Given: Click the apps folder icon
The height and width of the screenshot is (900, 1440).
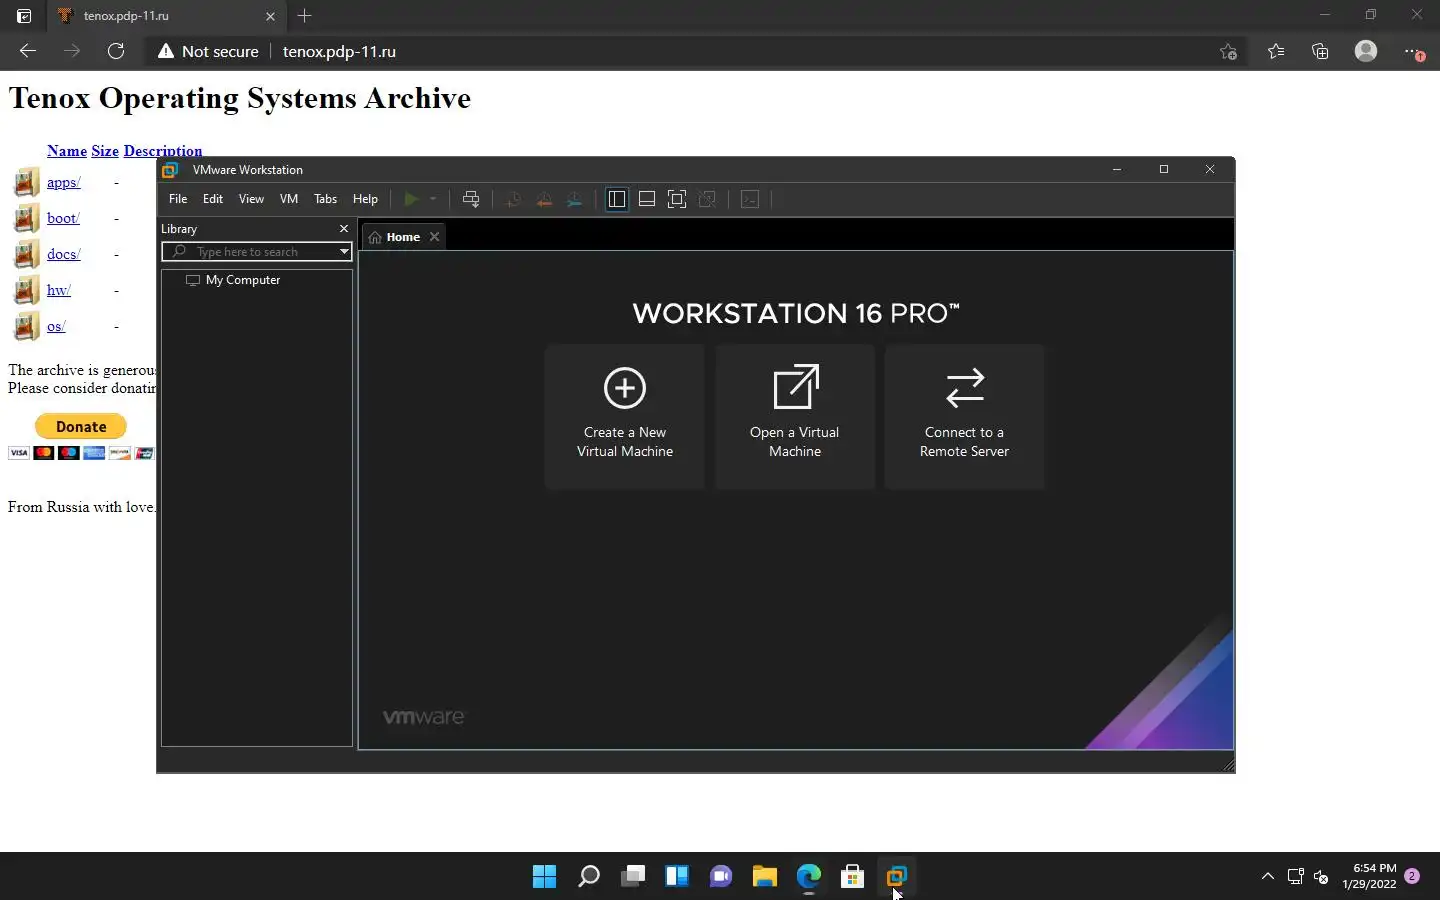Looking at the screenshot, I should coord(26,182).
